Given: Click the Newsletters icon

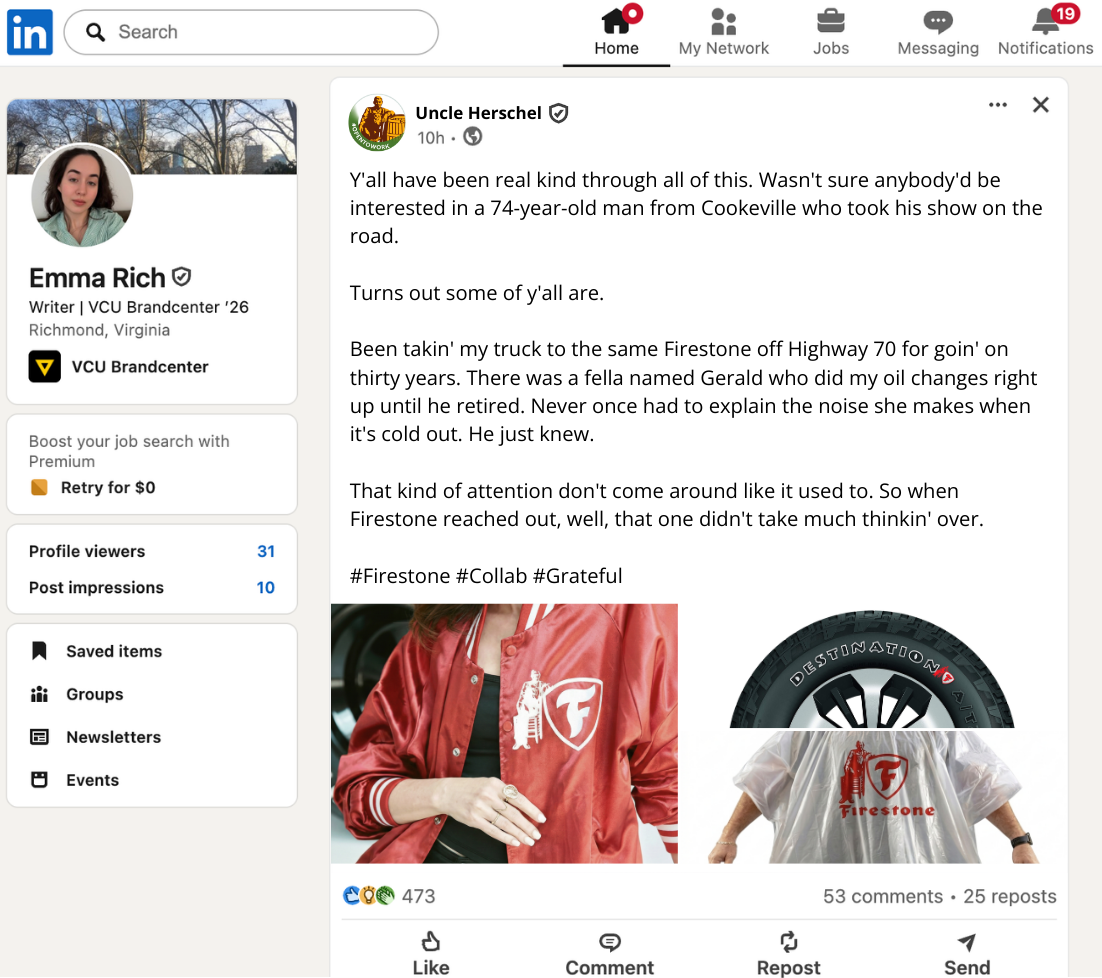Looking at the screenshot, I should [x=39, y=737].
